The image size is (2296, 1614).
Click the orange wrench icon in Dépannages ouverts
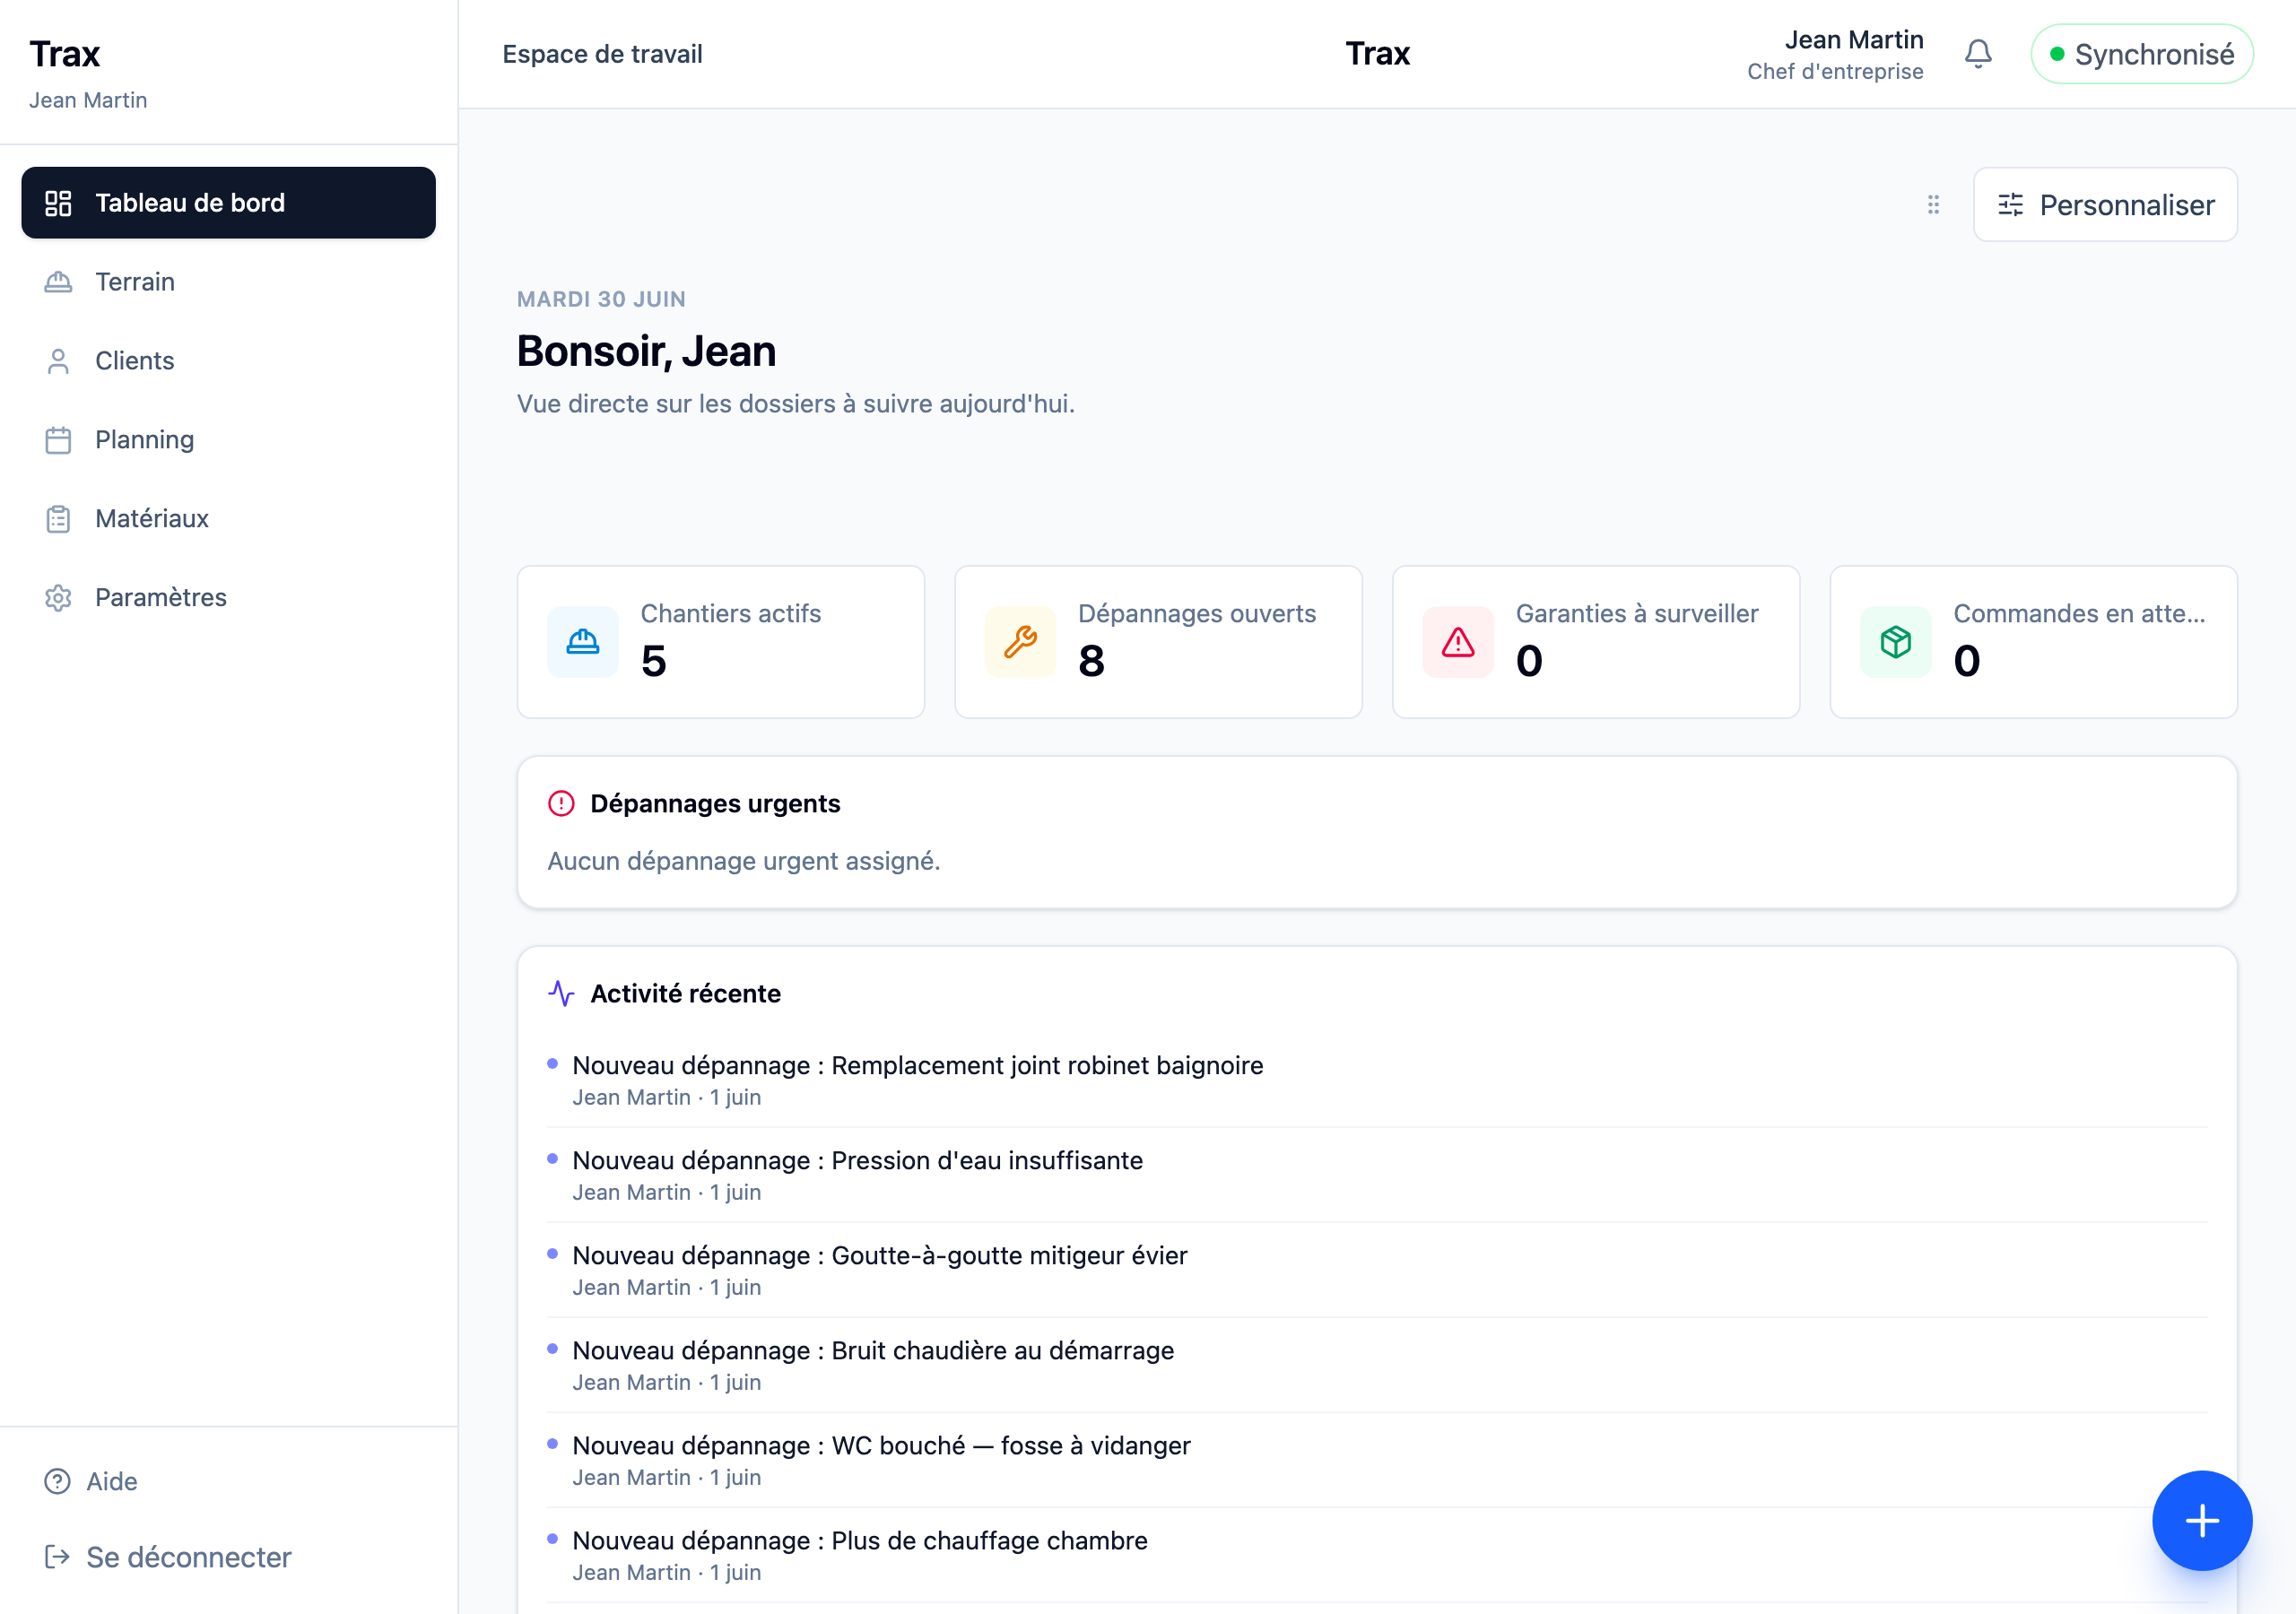1021,642
